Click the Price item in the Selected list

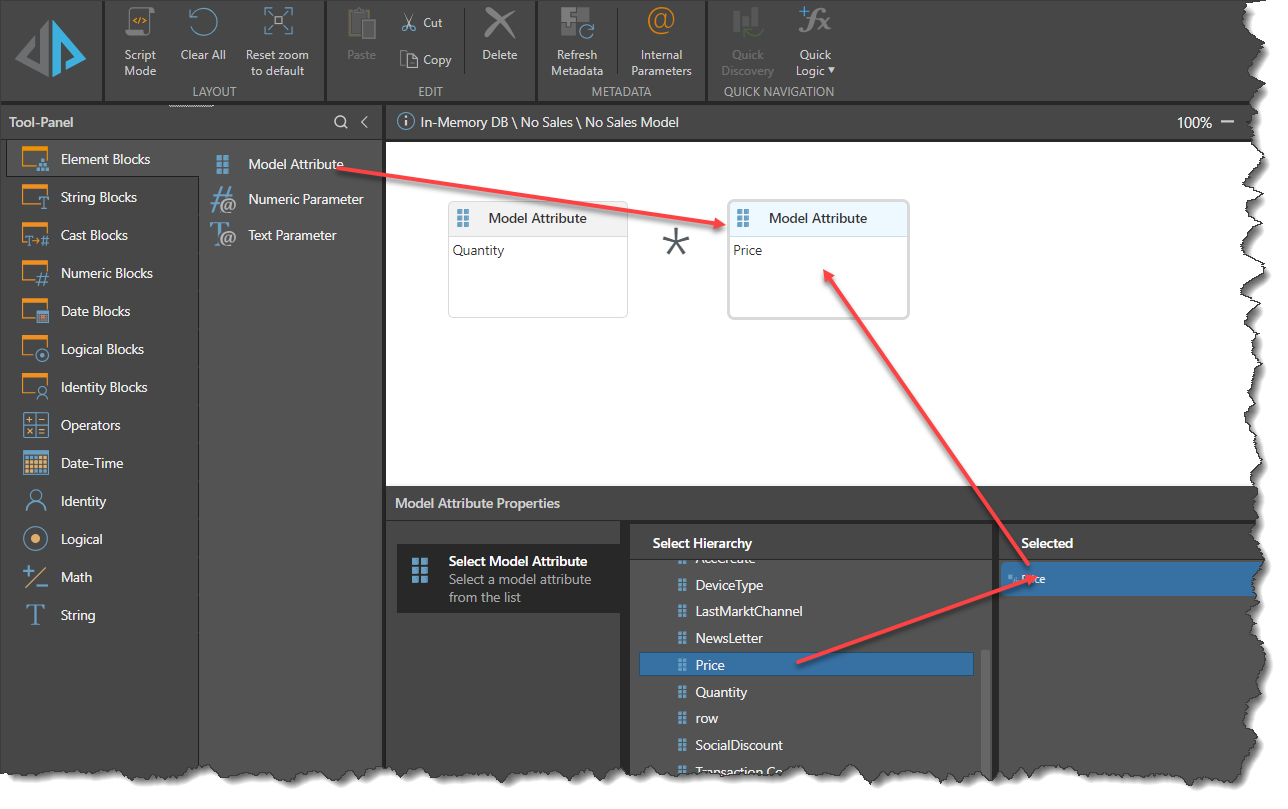coord(1128,579)
